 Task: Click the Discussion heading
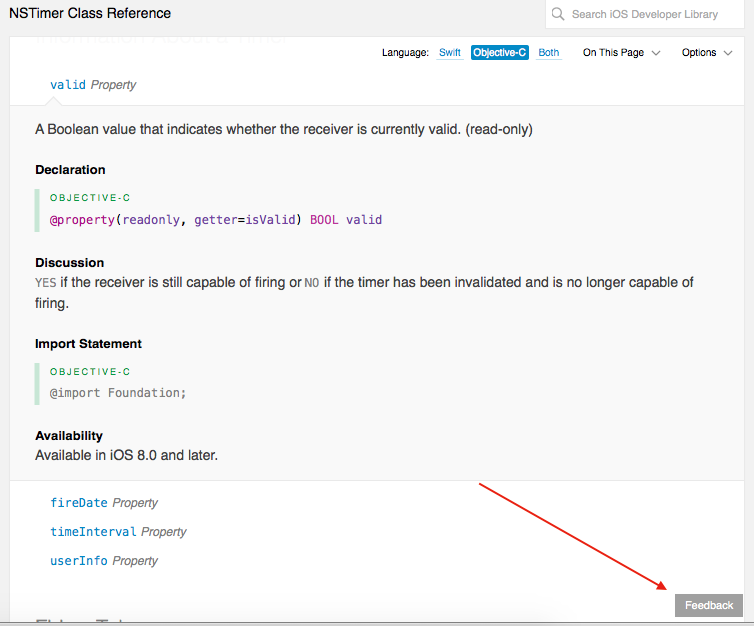coord(70,263)
